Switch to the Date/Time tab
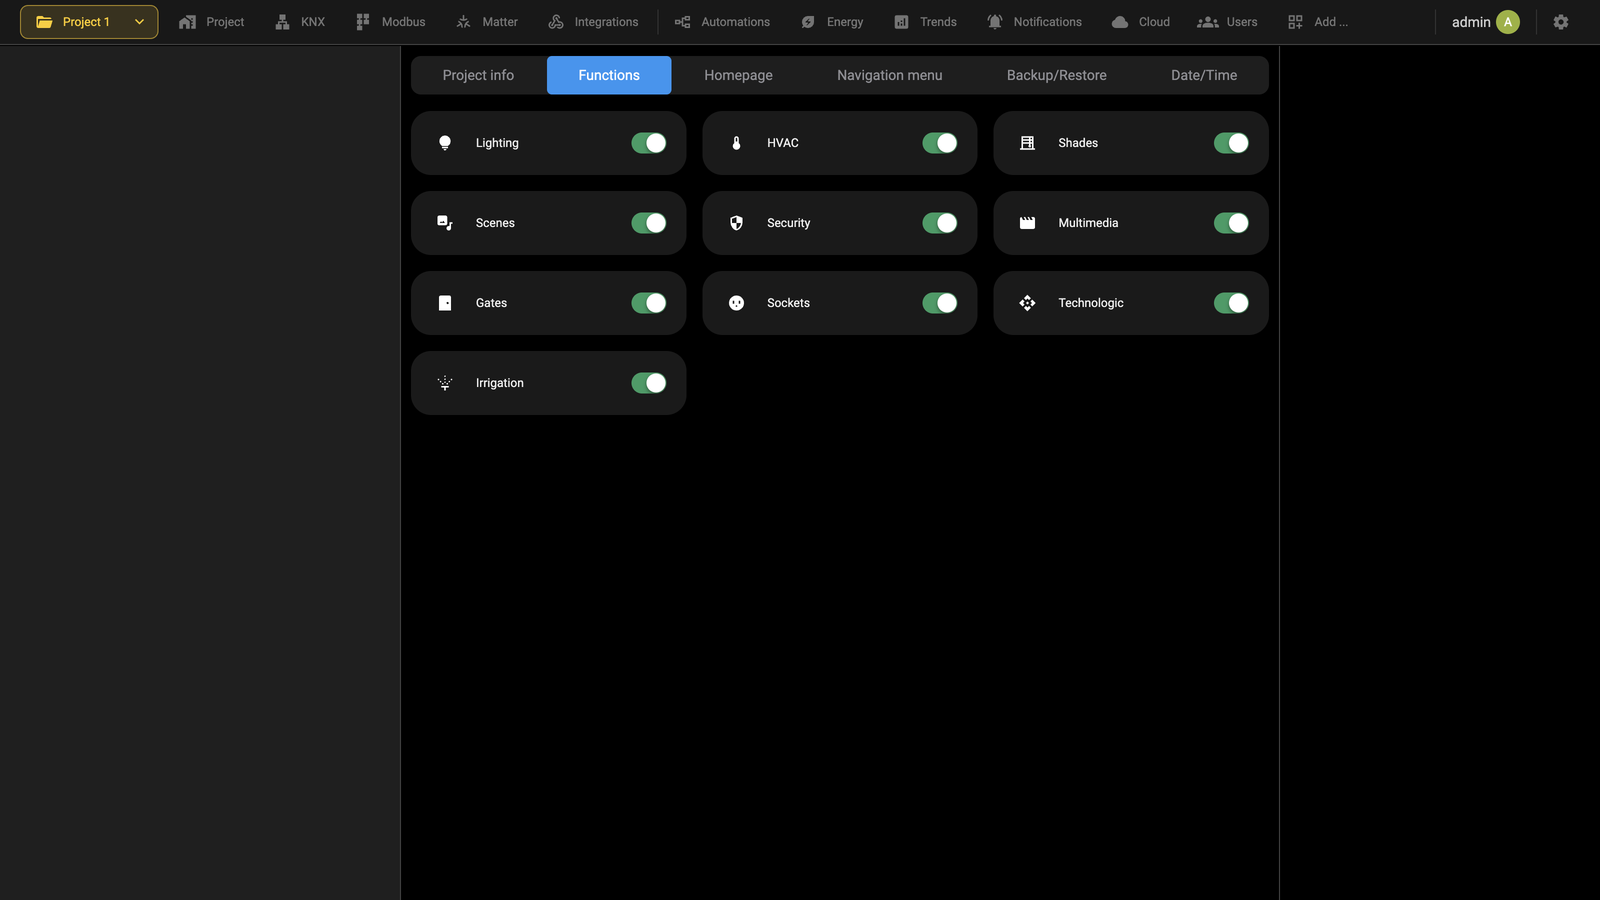Viewport: 1600px width, 900px height. tap(1204, 75)
